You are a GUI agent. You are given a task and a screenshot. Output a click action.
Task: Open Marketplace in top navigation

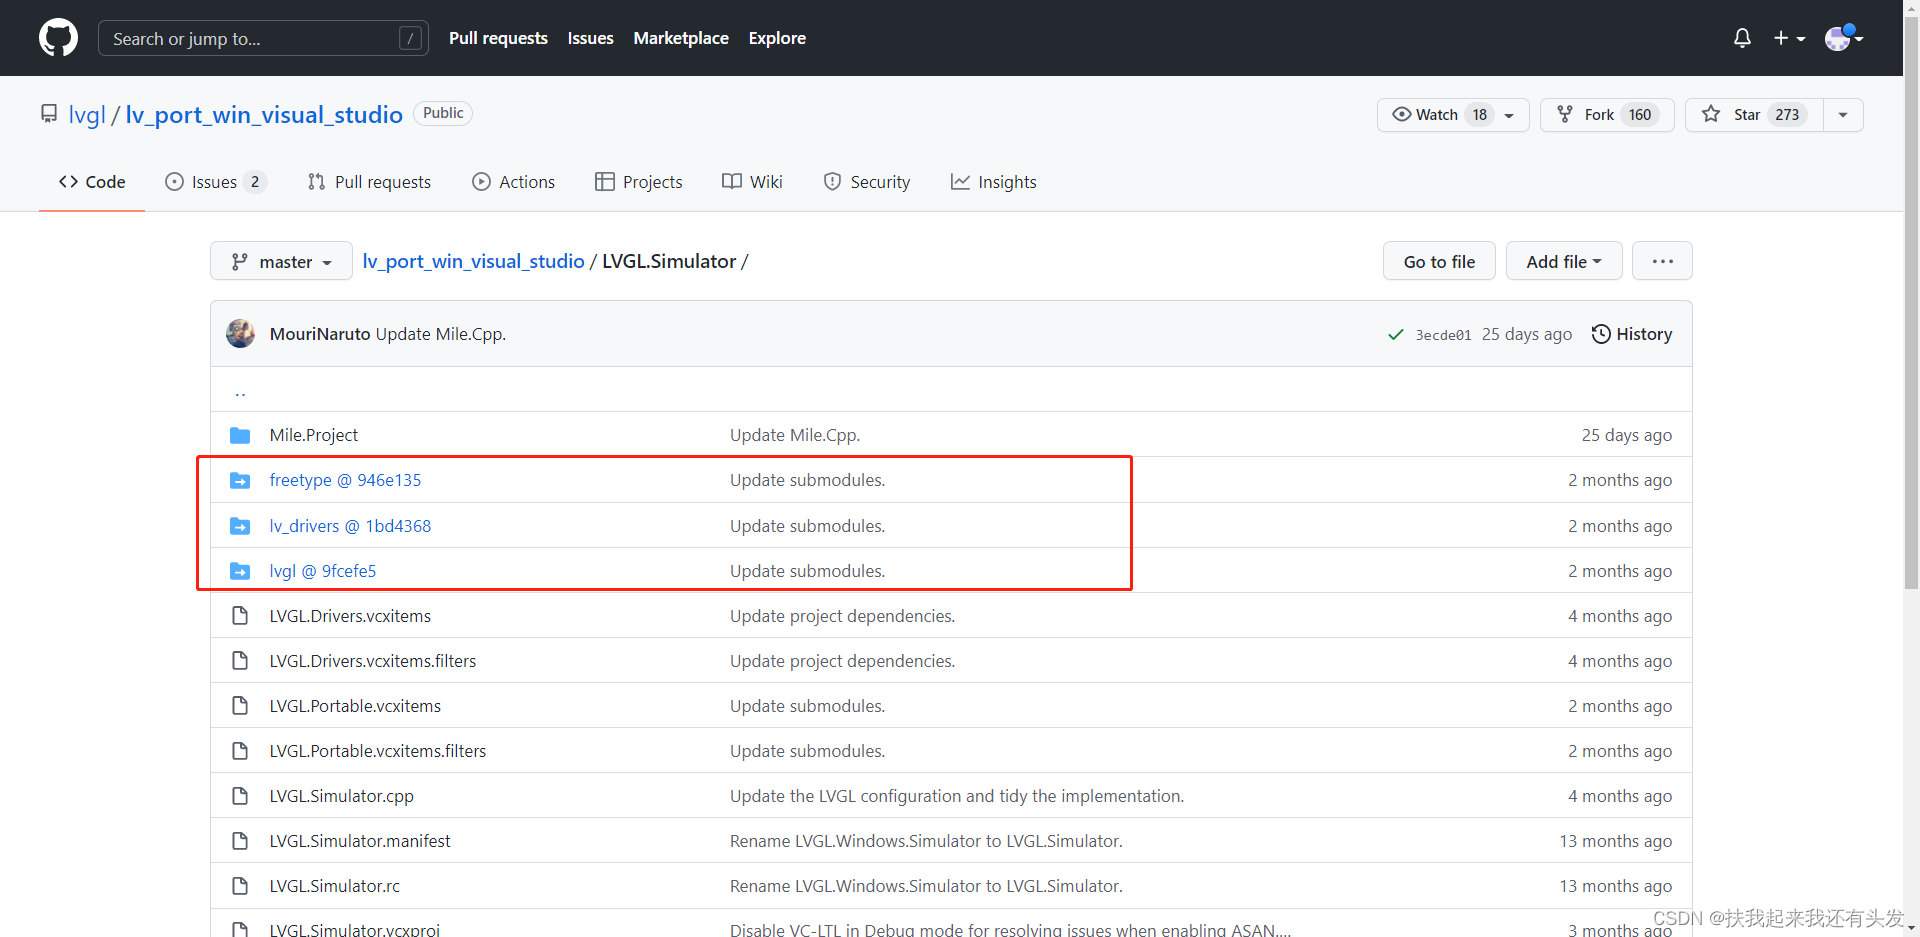point(681,38)
